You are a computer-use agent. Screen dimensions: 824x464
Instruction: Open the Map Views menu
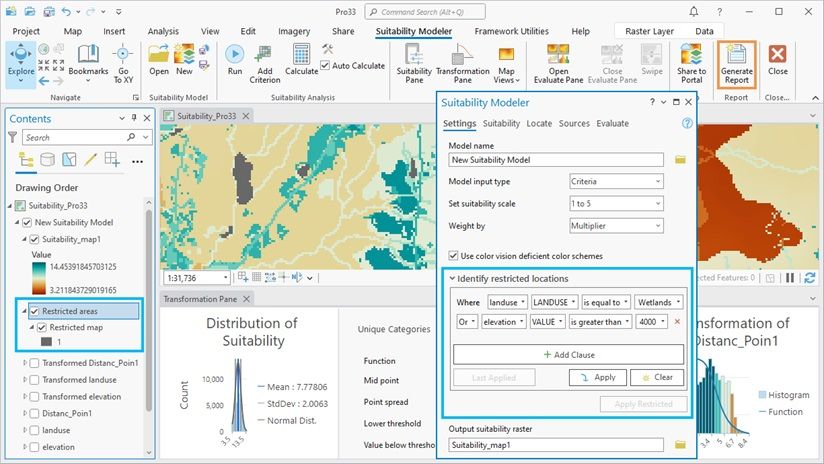506,64
